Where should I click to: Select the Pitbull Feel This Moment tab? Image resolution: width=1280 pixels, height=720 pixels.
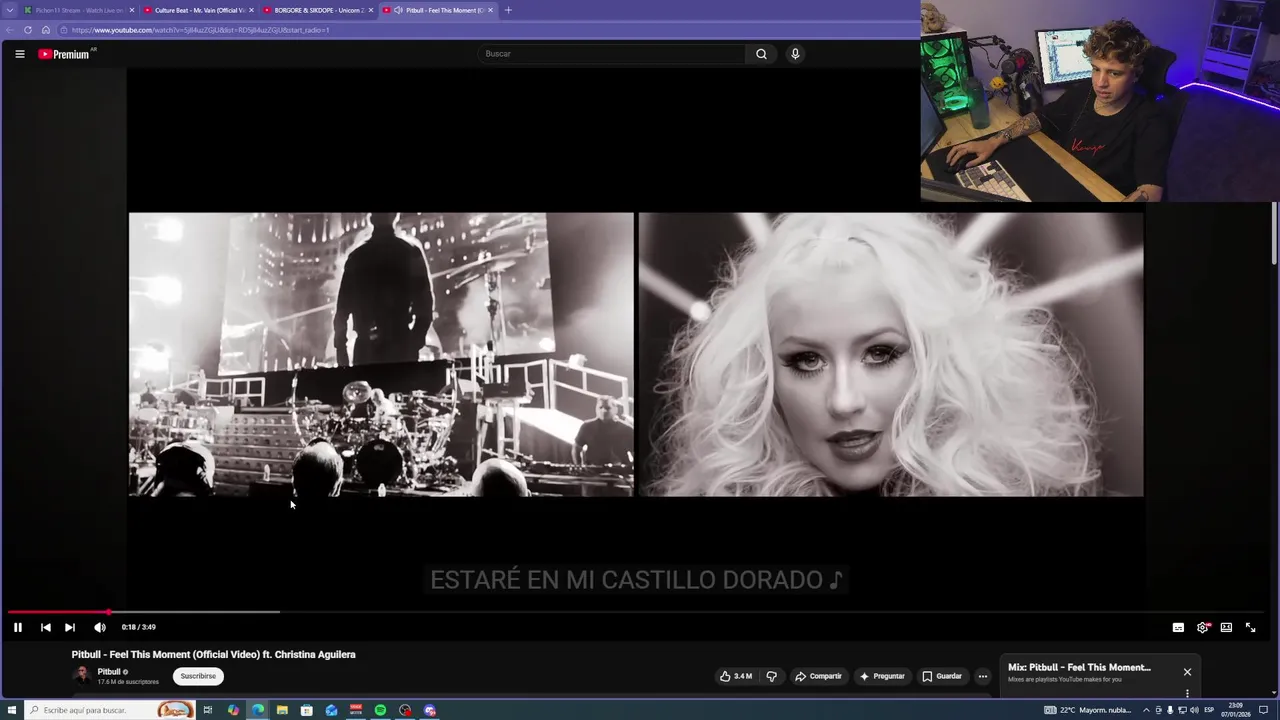pos(438,10)
